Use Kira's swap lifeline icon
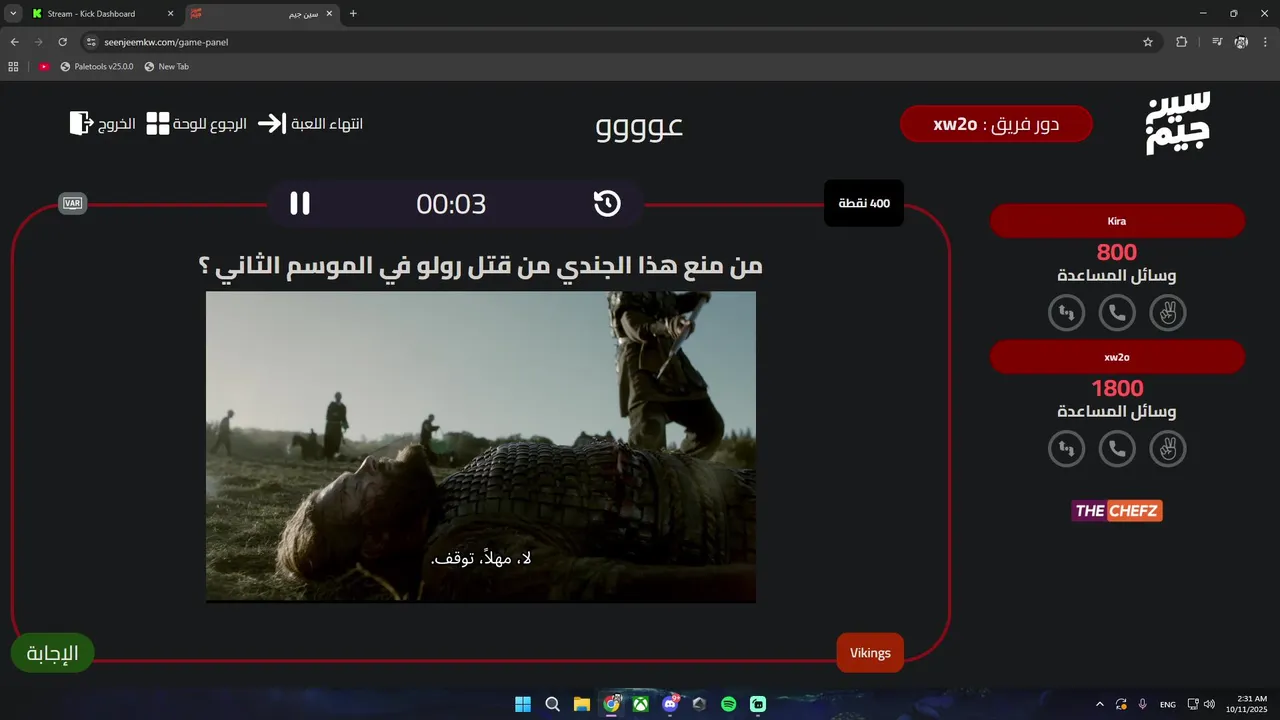This screenshot has width=1280, height=720. coord(1066,313)
